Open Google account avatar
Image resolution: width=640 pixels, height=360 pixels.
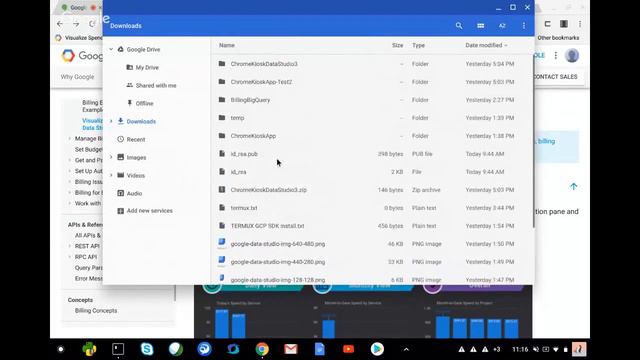tap(572, 56)
